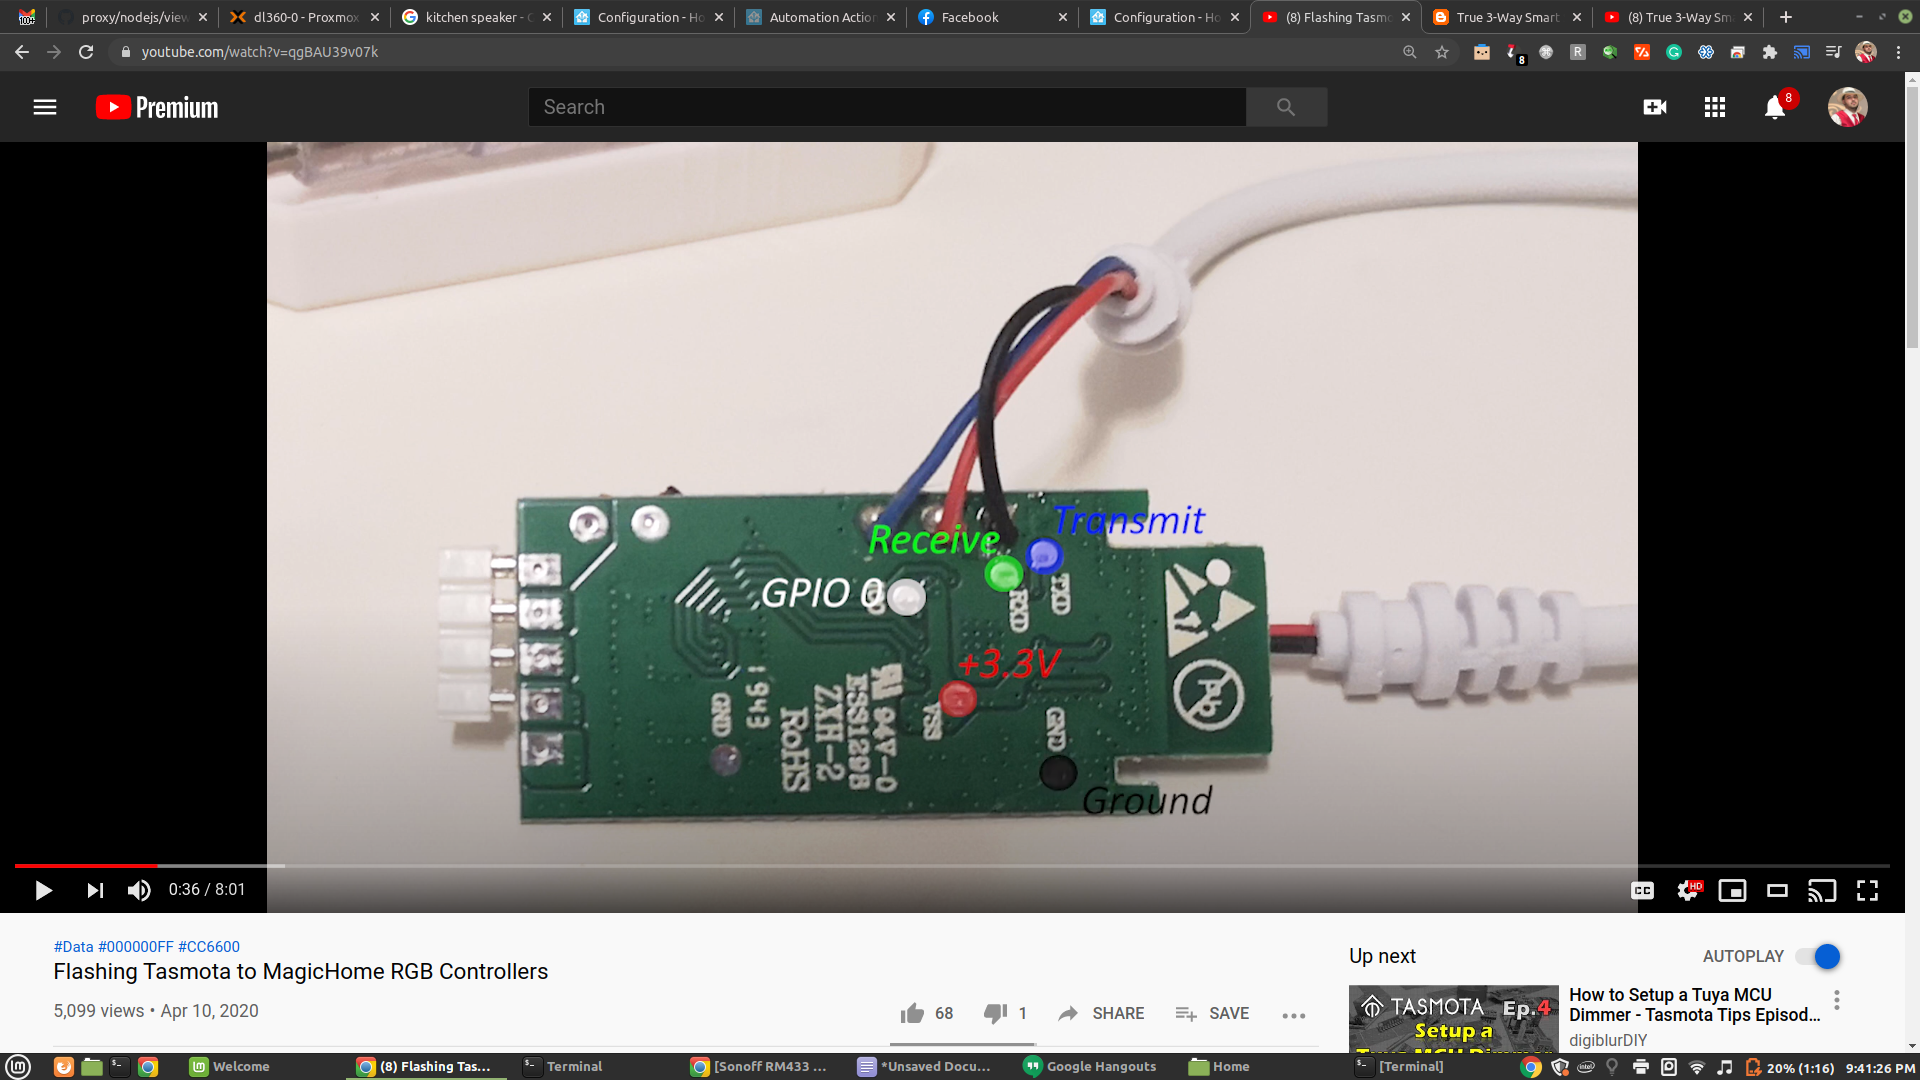Enable miniplayer mode
This screenshot has width=1920, height=1080.
(1732, 890)
